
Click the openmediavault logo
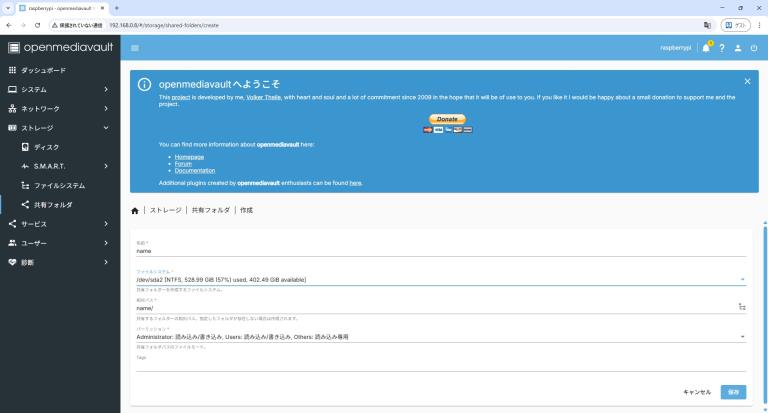coord(60,47)
